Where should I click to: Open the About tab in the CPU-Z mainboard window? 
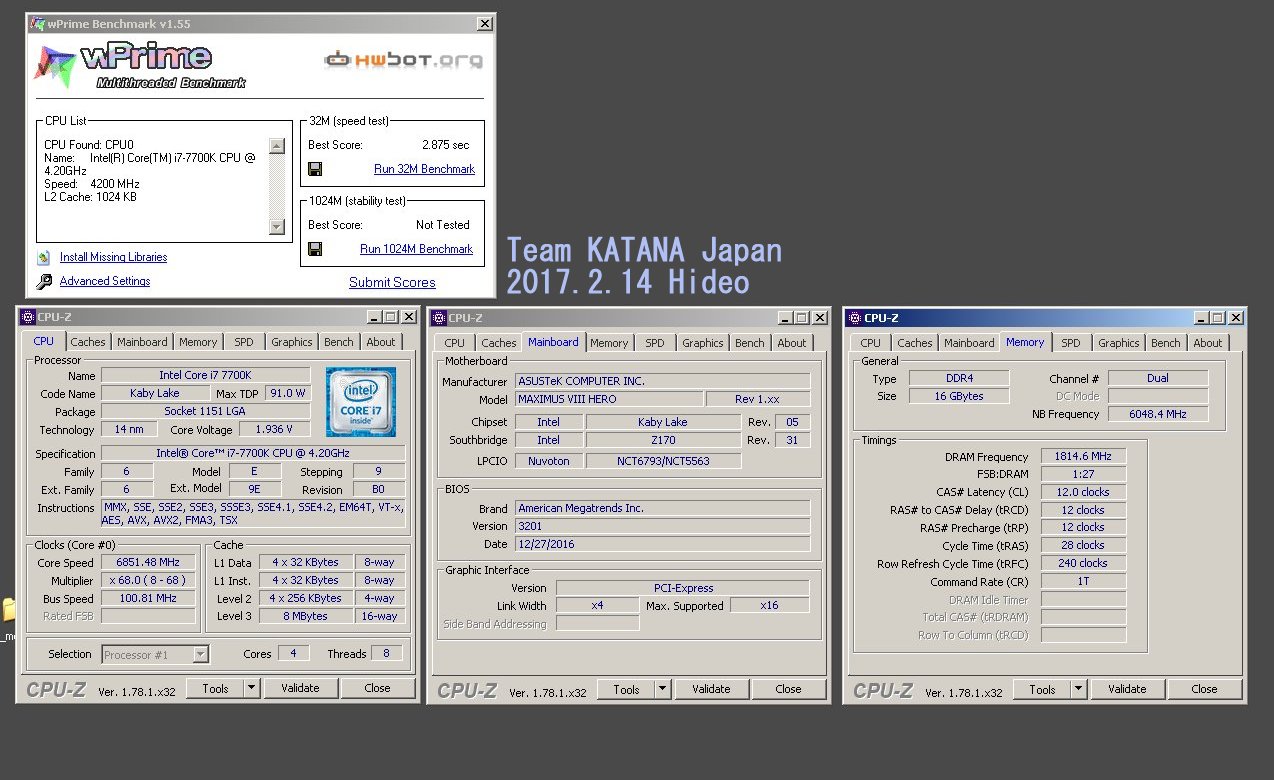pyautogui.click(x=792, y=343)
